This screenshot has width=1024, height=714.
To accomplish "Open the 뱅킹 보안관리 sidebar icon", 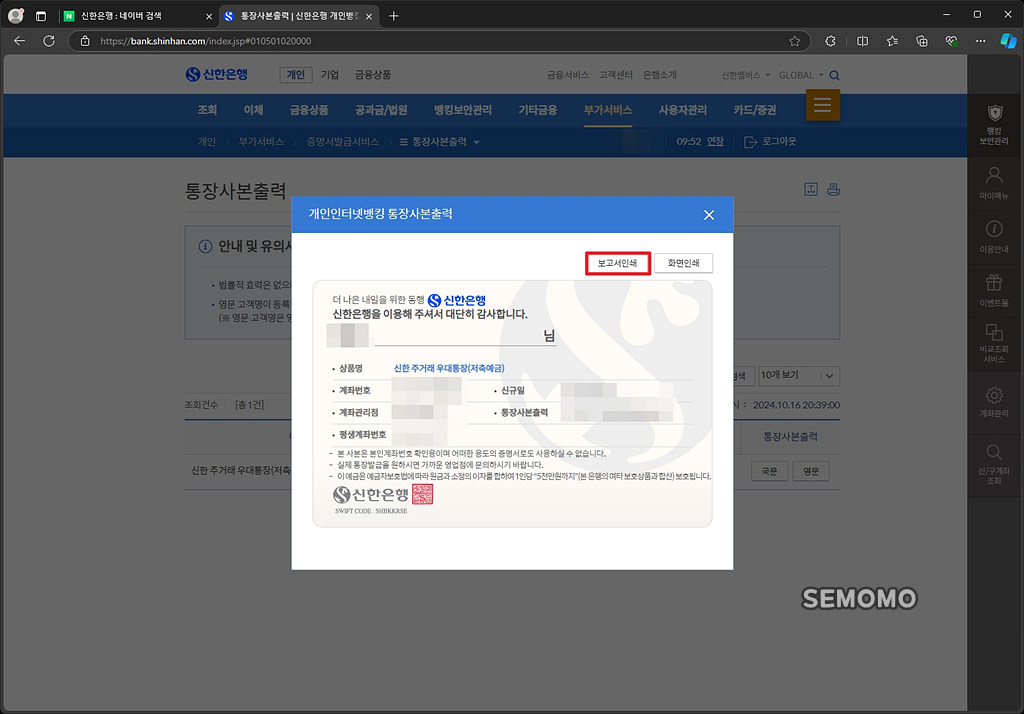I will pos(994,124).
